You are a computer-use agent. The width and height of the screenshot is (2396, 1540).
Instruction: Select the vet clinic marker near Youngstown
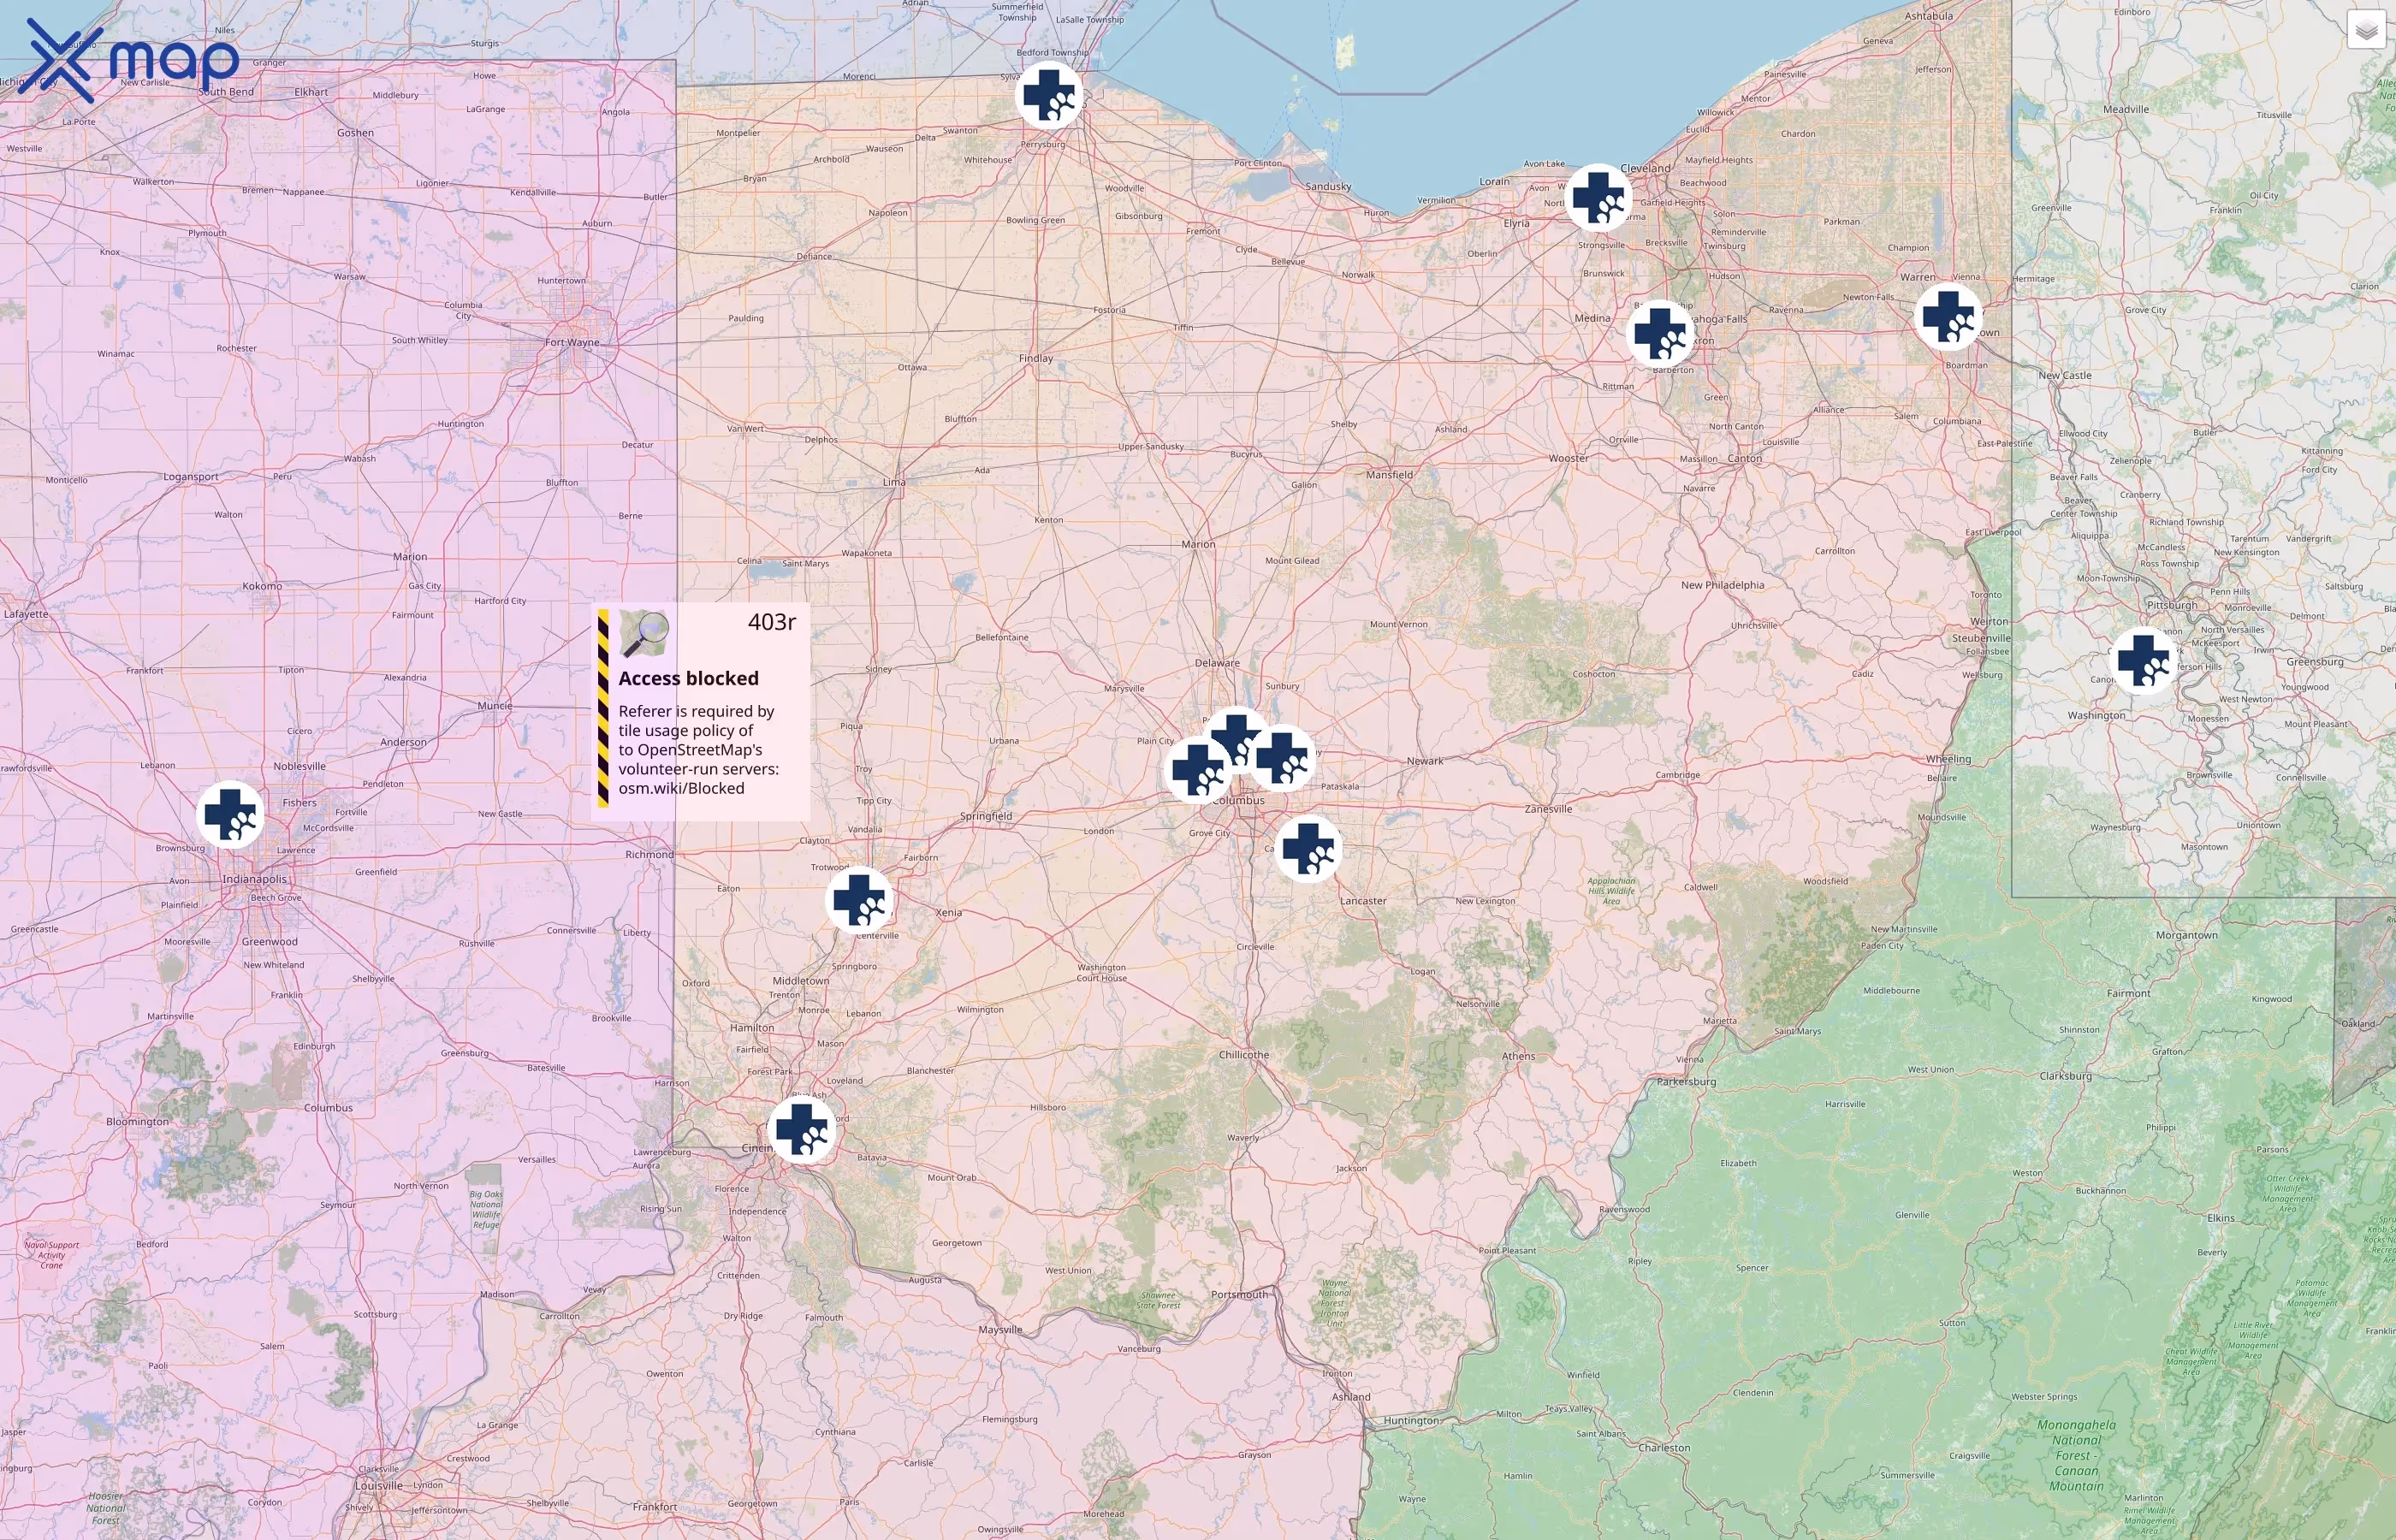1948,317
